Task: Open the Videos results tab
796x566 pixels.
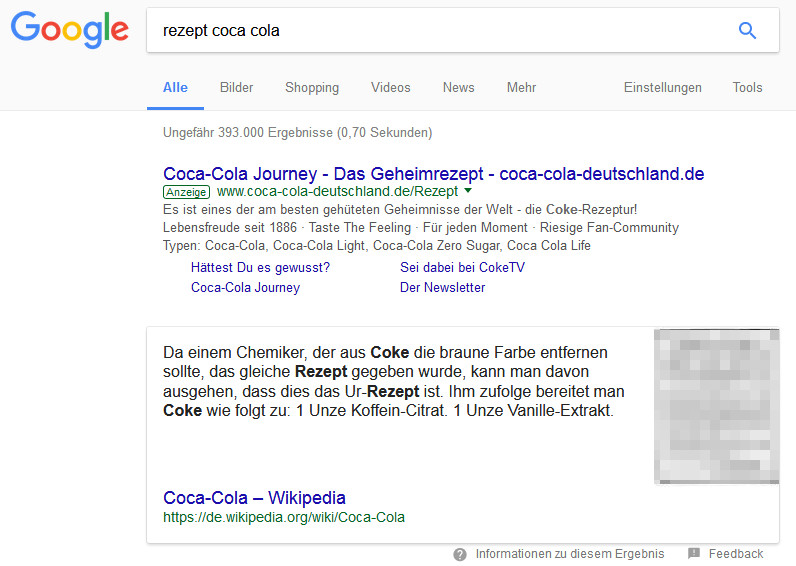Action: [390, 88]
